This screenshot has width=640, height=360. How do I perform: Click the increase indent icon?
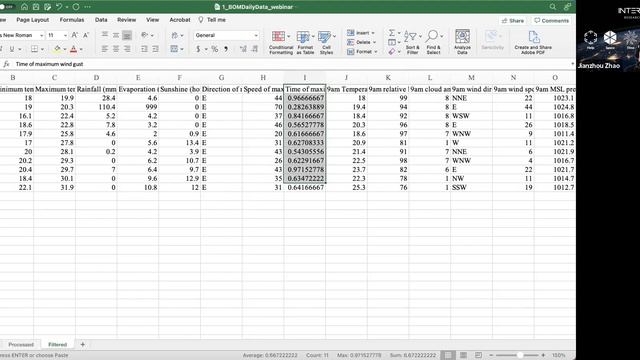[x=156, y=49]
